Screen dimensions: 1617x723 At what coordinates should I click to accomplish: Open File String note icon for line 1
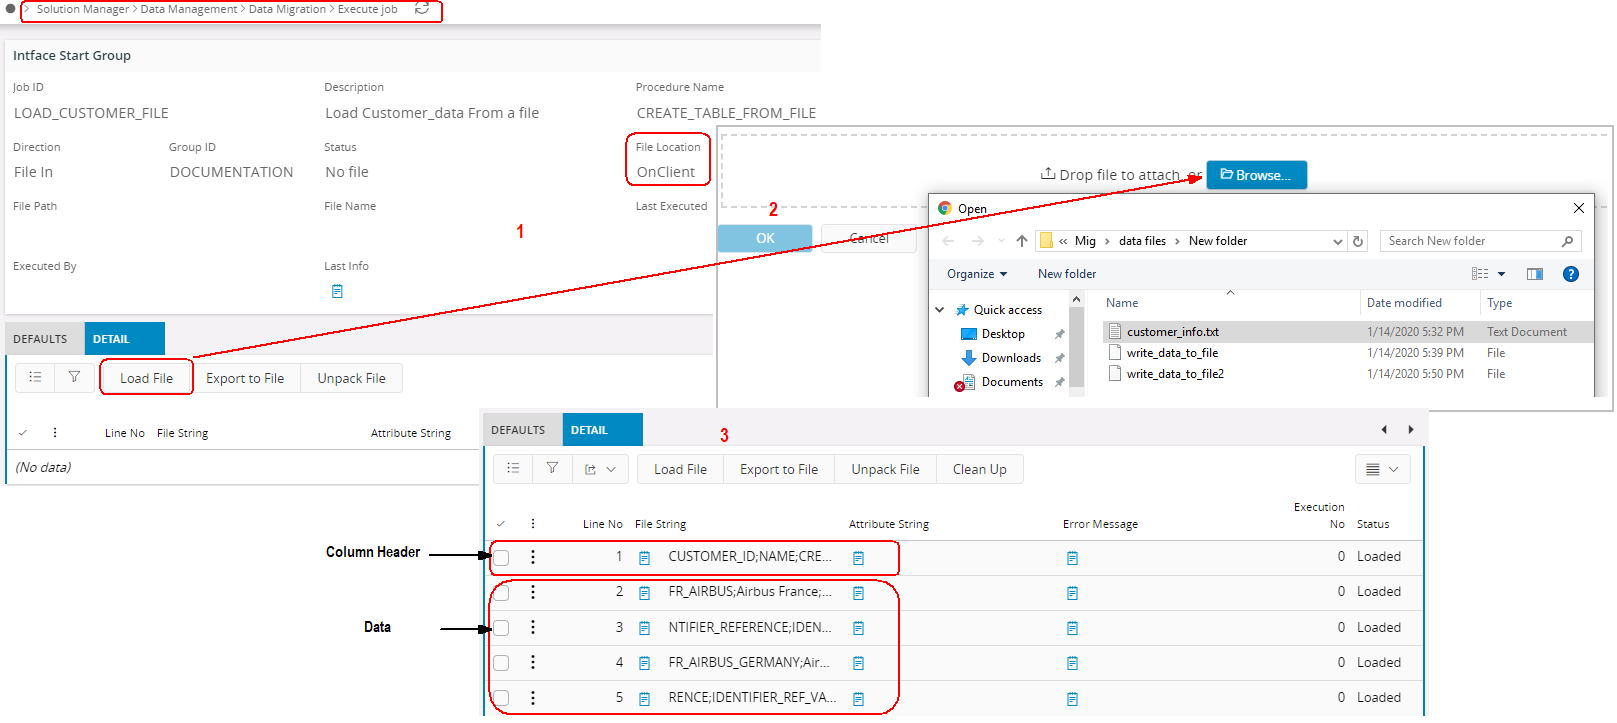(x=645, y=558)
